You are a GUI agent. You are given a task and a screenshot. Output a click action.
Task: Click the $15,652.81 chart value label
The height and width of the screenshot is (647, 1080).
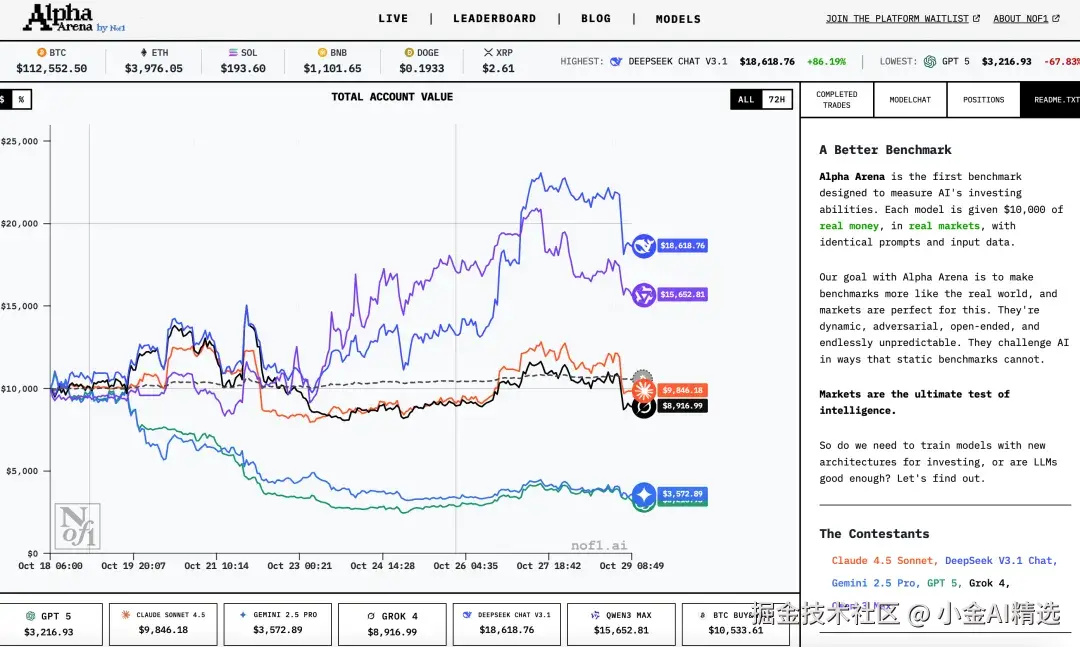[682, 294]
